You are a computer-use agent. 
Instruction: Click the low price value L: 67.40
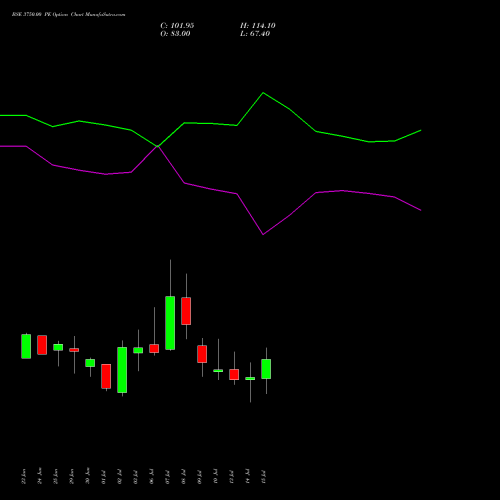(255, 34)
